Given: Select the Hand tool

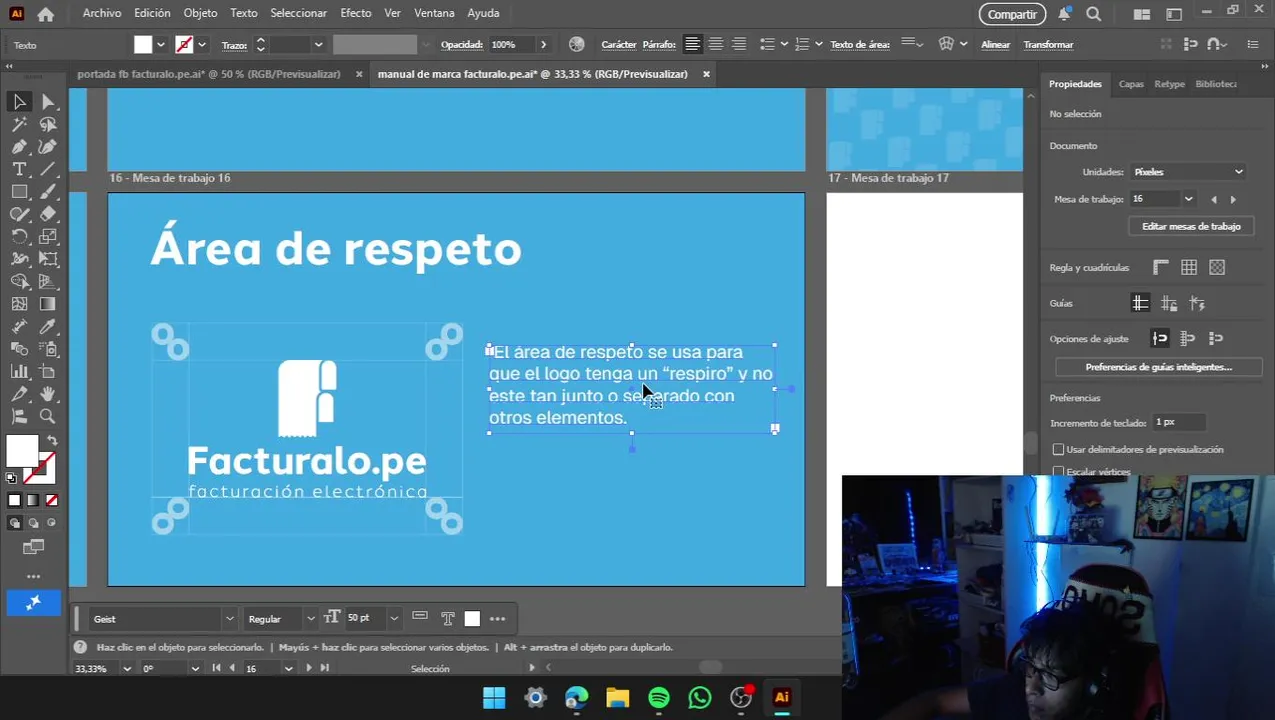Looking at the screenshot, I should coord(48,394).
